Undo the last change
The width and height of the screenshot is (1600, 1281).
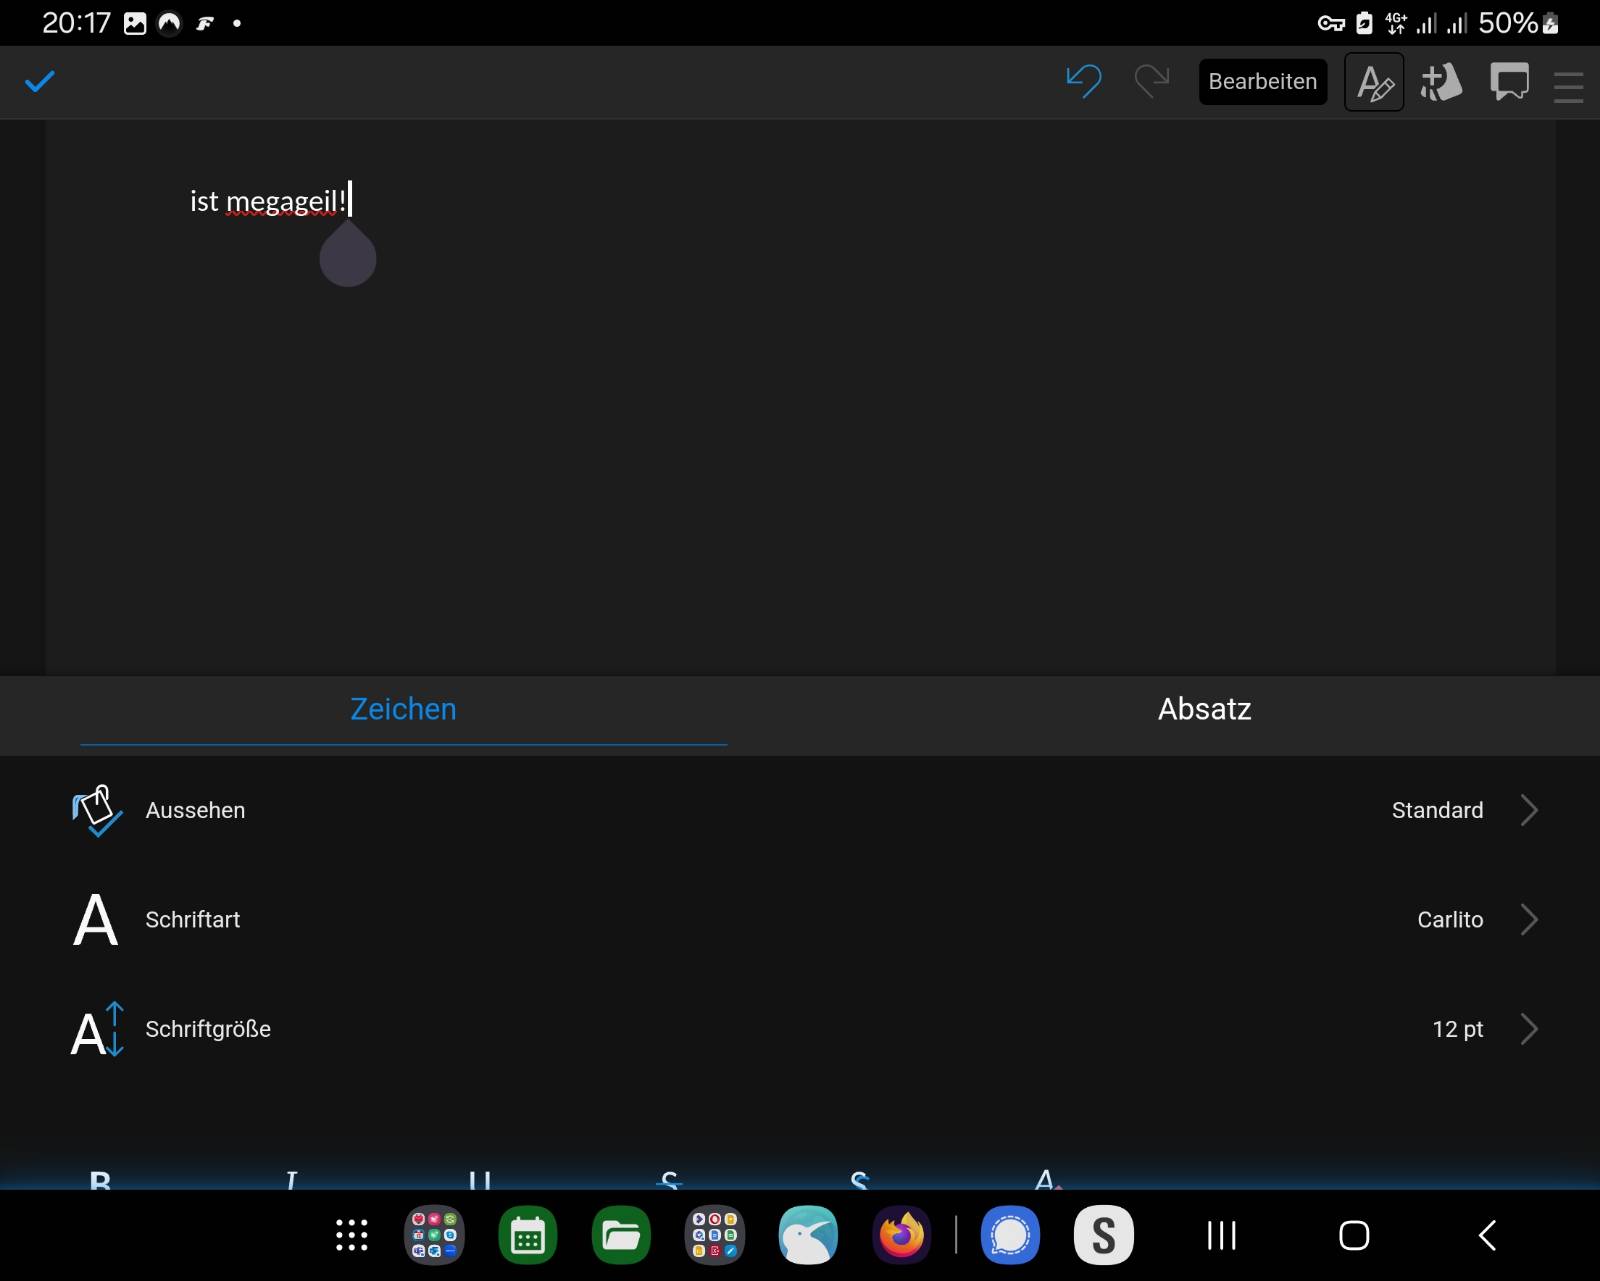(1083, 81)
